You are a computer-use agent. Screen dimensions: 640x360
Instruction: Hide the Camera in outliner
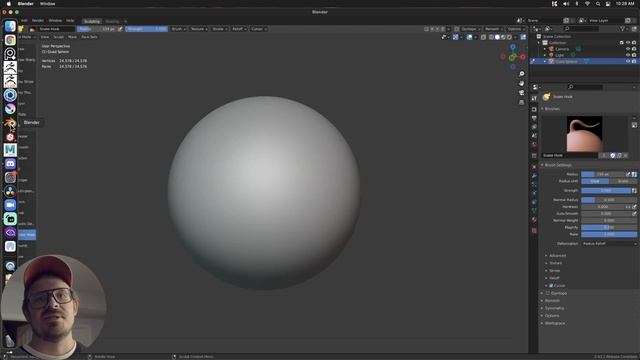[x=628, y=49]
